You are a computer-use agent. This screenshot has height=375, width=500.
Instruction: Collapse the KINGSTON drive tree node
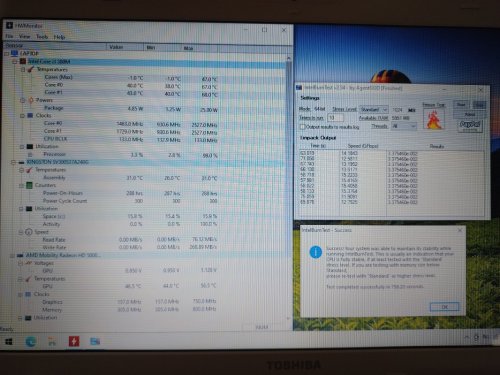pos(13,162)
